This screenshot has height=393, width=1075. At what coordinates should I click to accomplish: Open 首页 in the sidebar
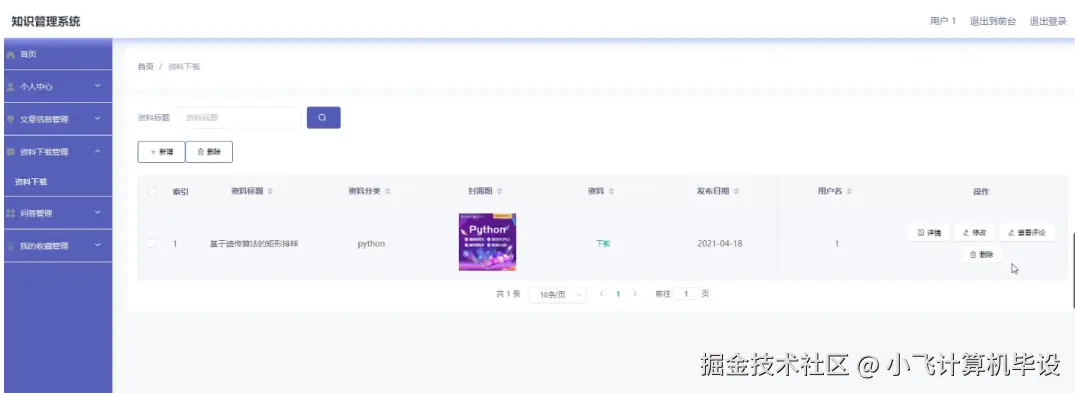(x=58, y=54)
